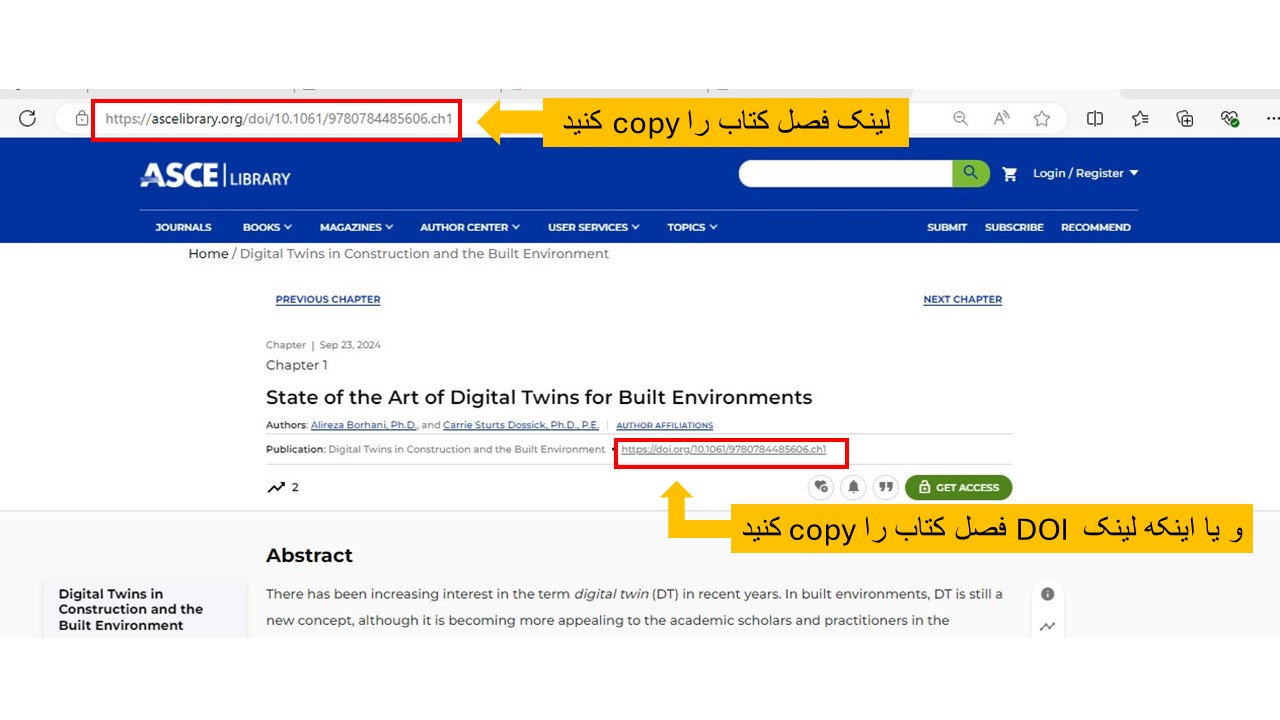Open the shopping cart

(1010, 173)
